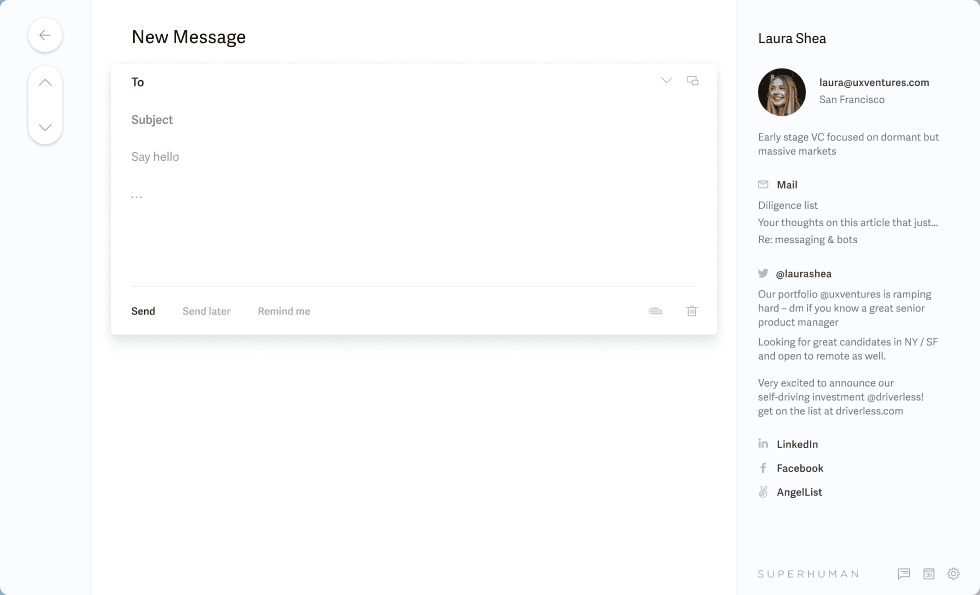Select the Send later option
Image resolution: width=980 pixels, height=595 pixels.
[206, 311]
